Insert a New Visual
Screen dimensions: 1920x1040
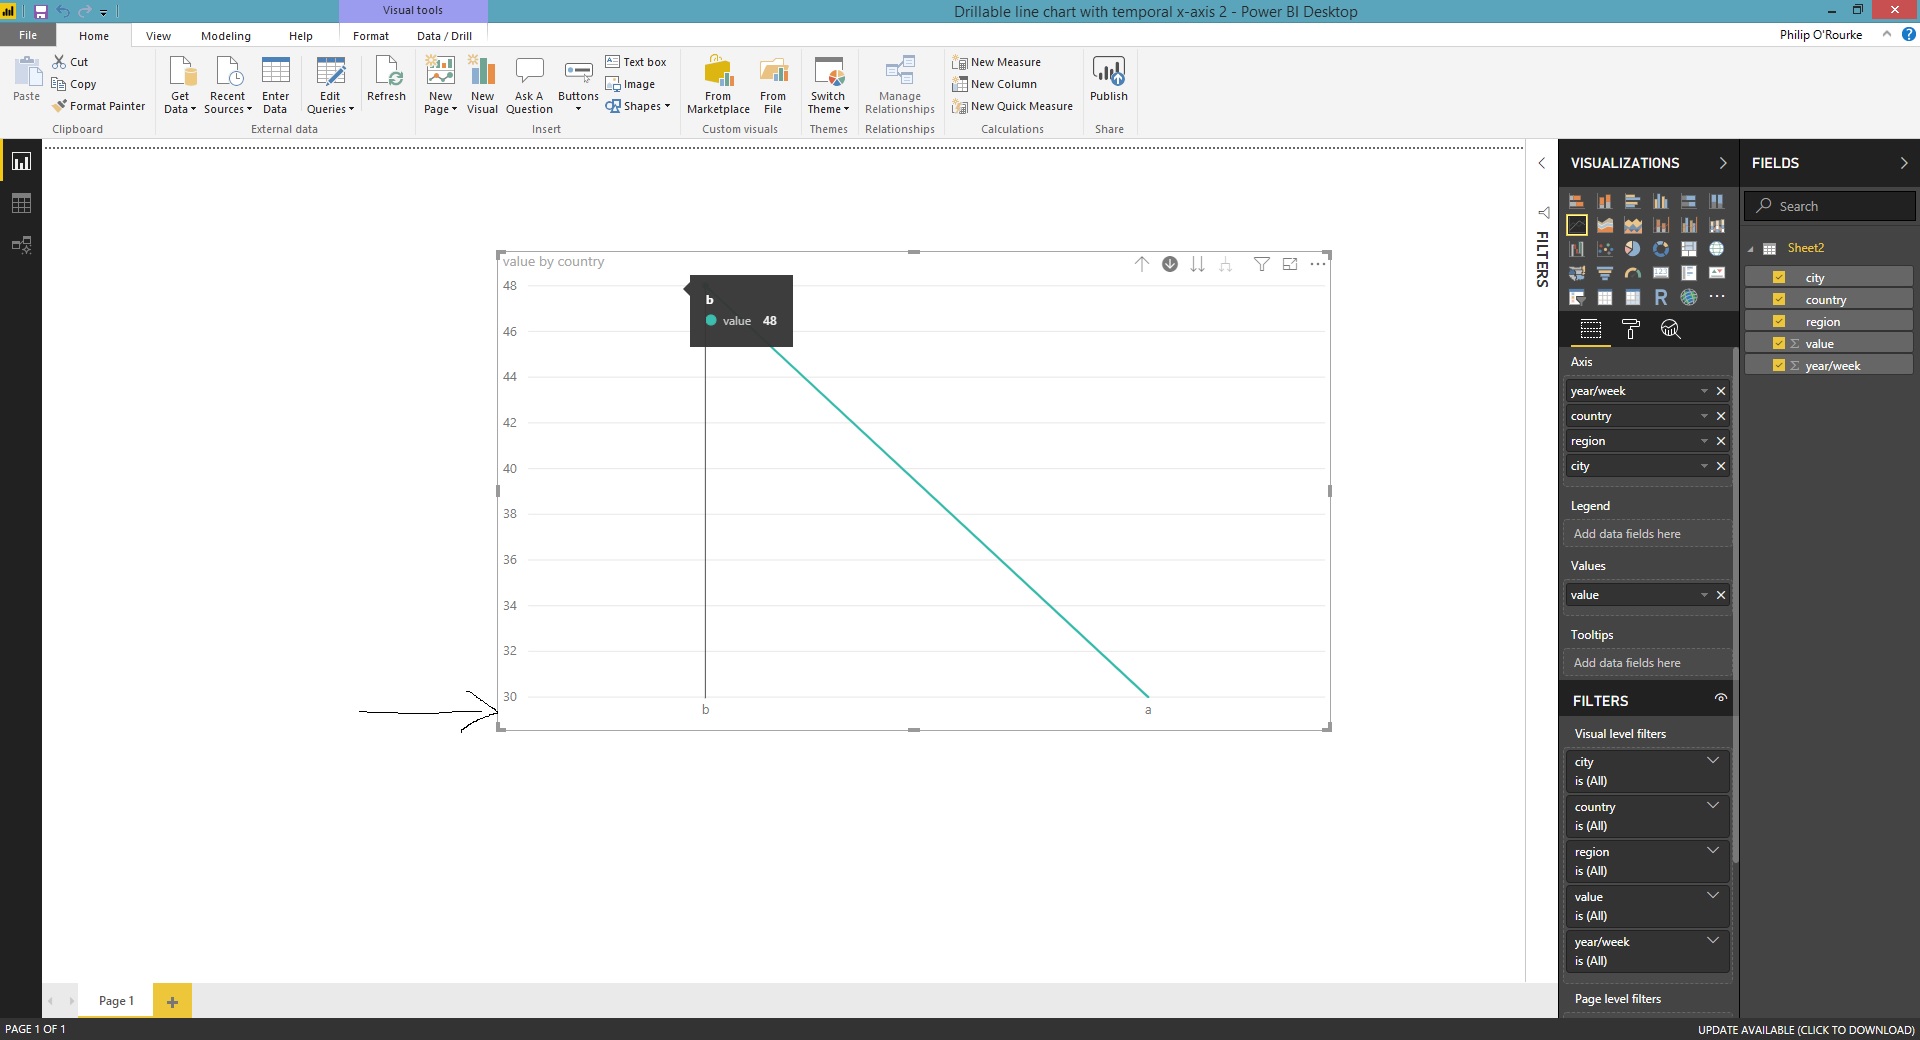coord(482,85)
